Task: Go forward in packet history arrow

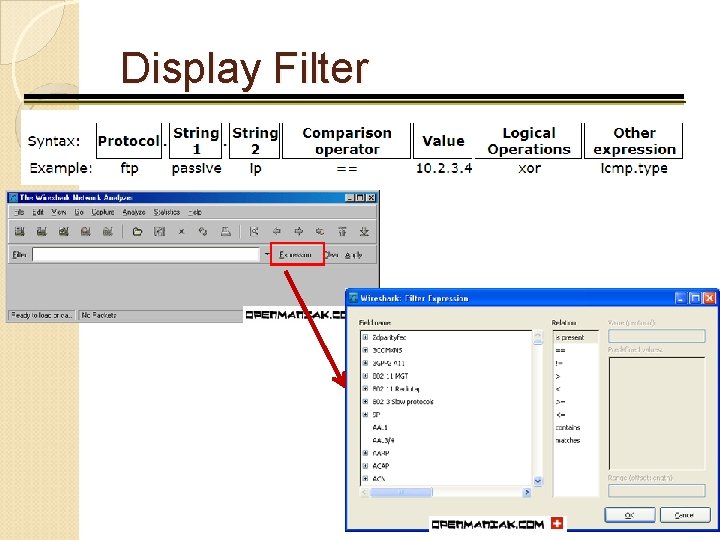Action: click(x=298, y=231)
